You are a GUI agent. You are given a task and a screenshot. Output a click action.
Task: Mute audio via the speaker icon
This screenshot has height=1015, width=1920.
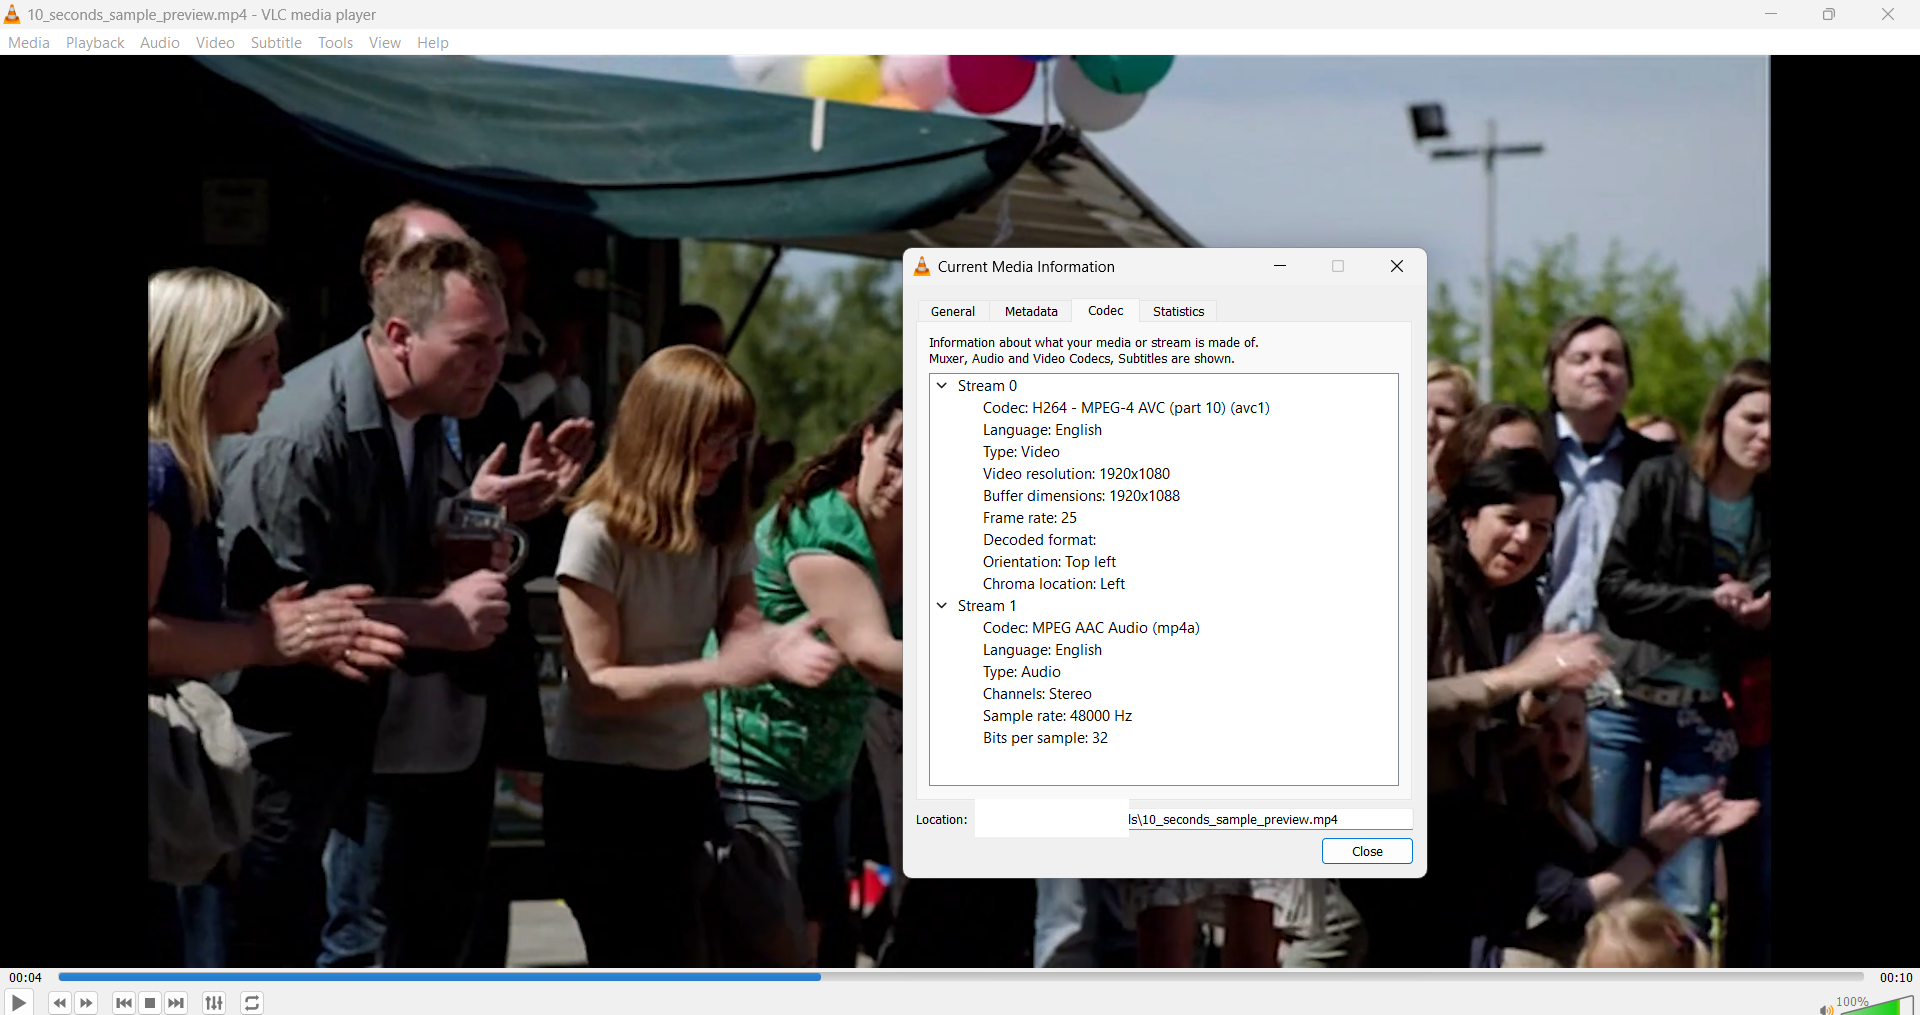tap(1826, 1009)
